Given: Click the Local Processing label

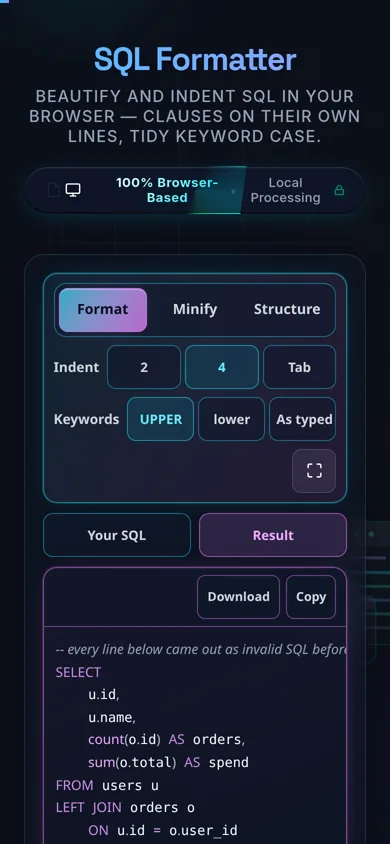Looking at the screenshot, I should point(285,190).
